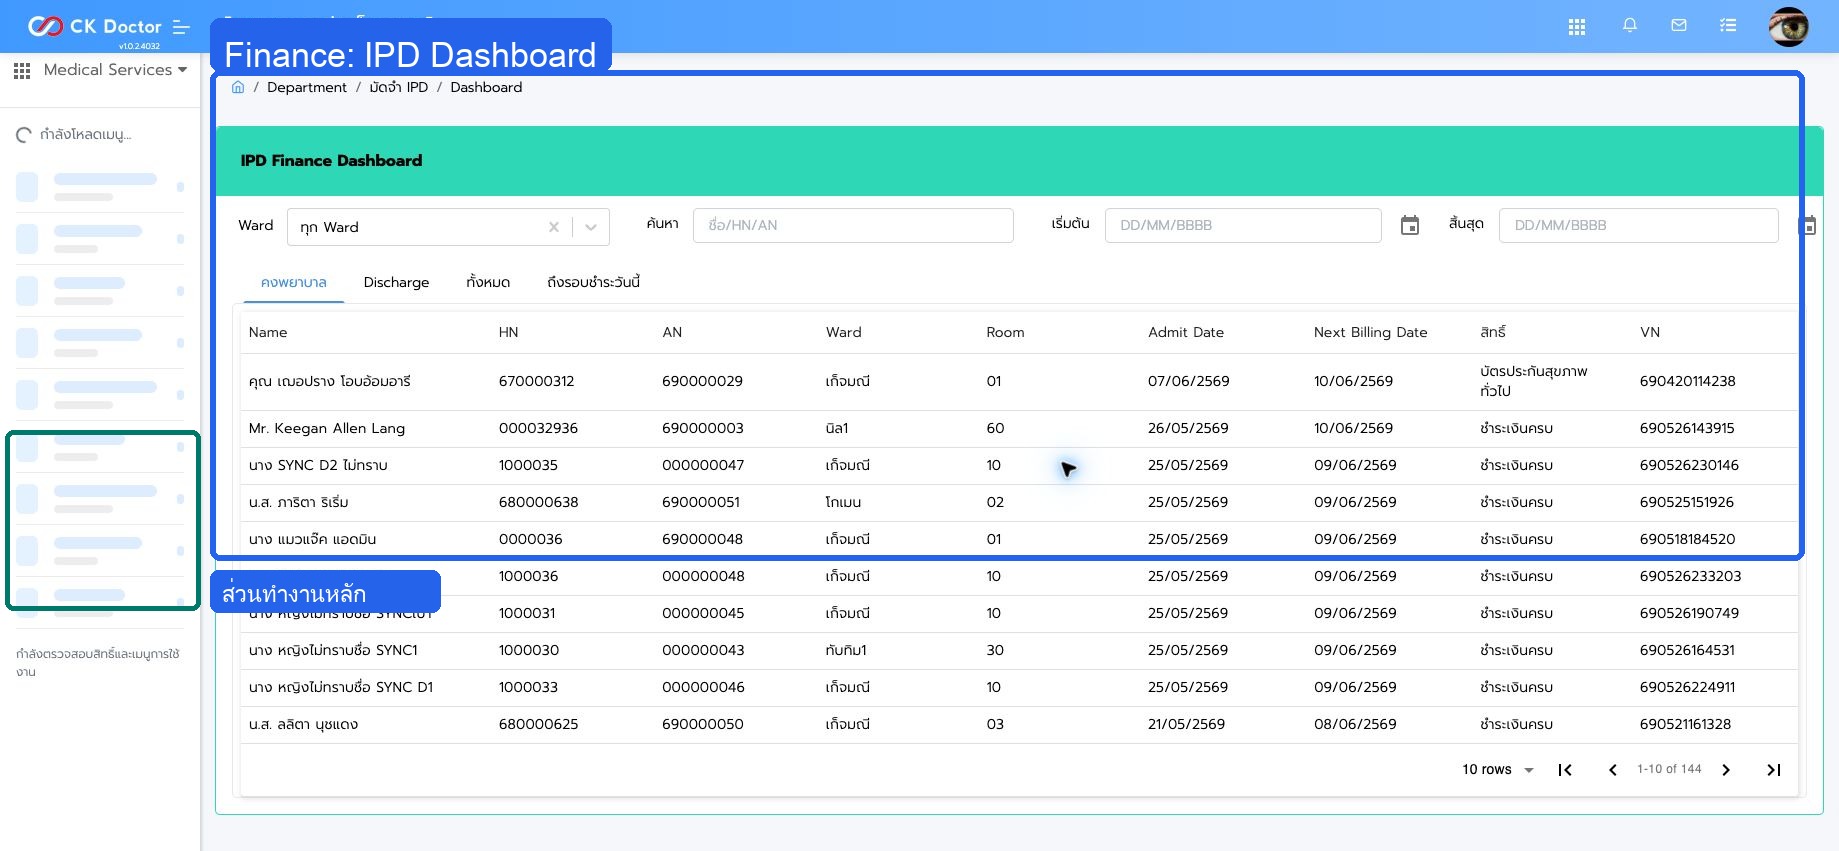Switch to ถึงรอบชำระวันนี้ tab
Screen dimensions: 1839x851
click(593, 282)
